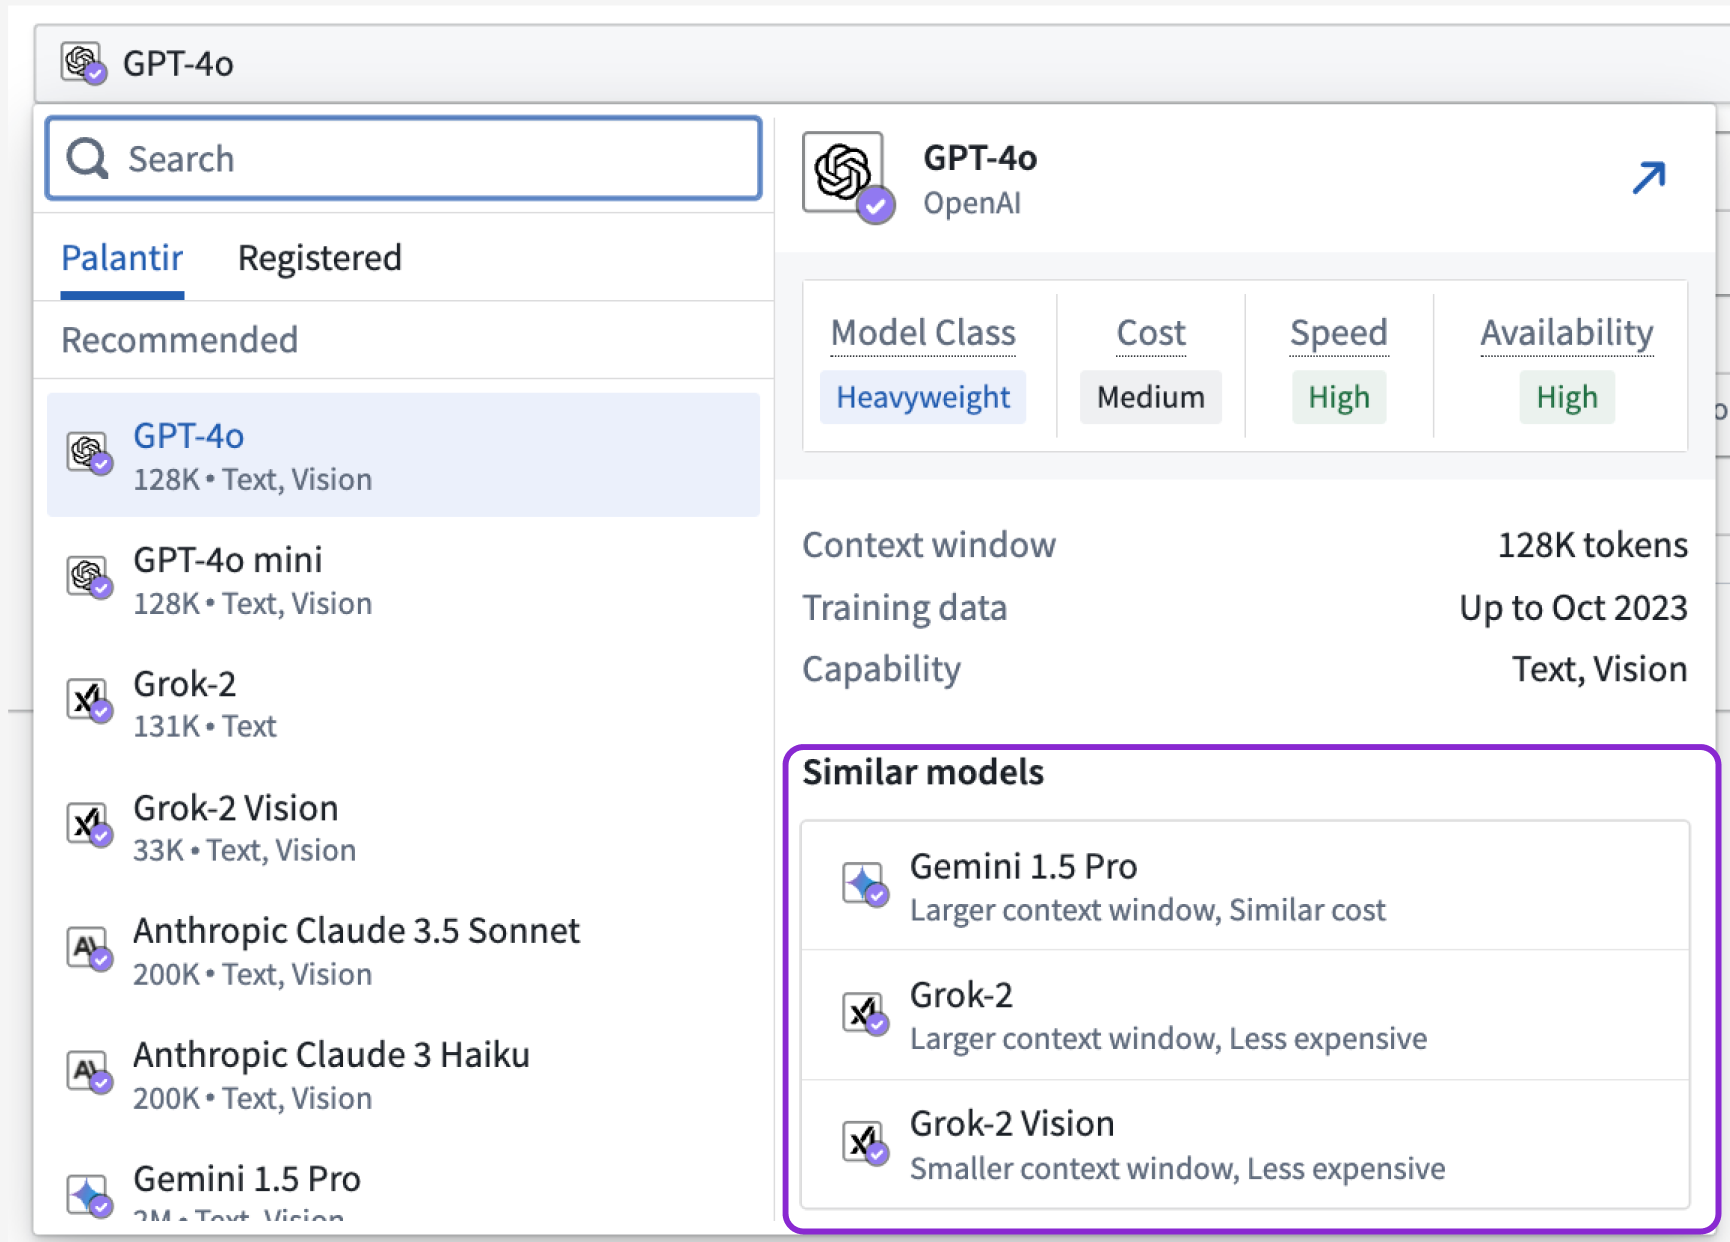Click the Anthropic icon beside Claude 3 Haiku

[89, 1072]
